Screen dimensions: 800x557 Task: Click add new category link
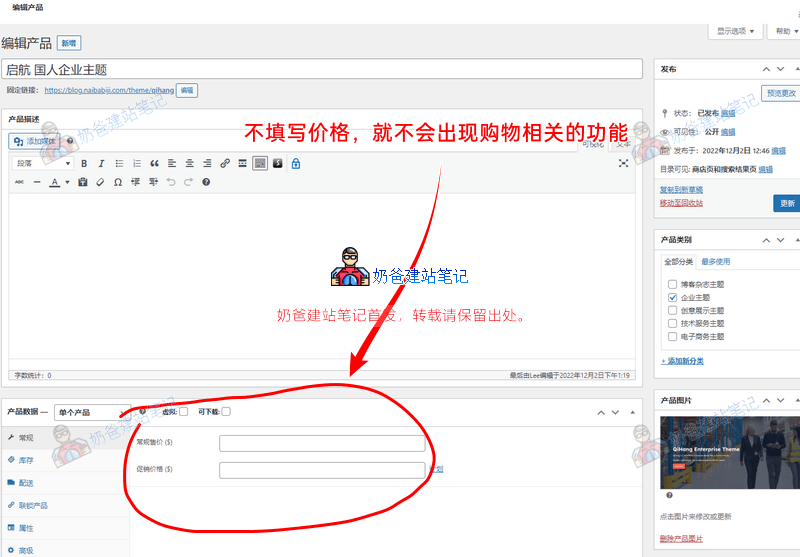682,361
